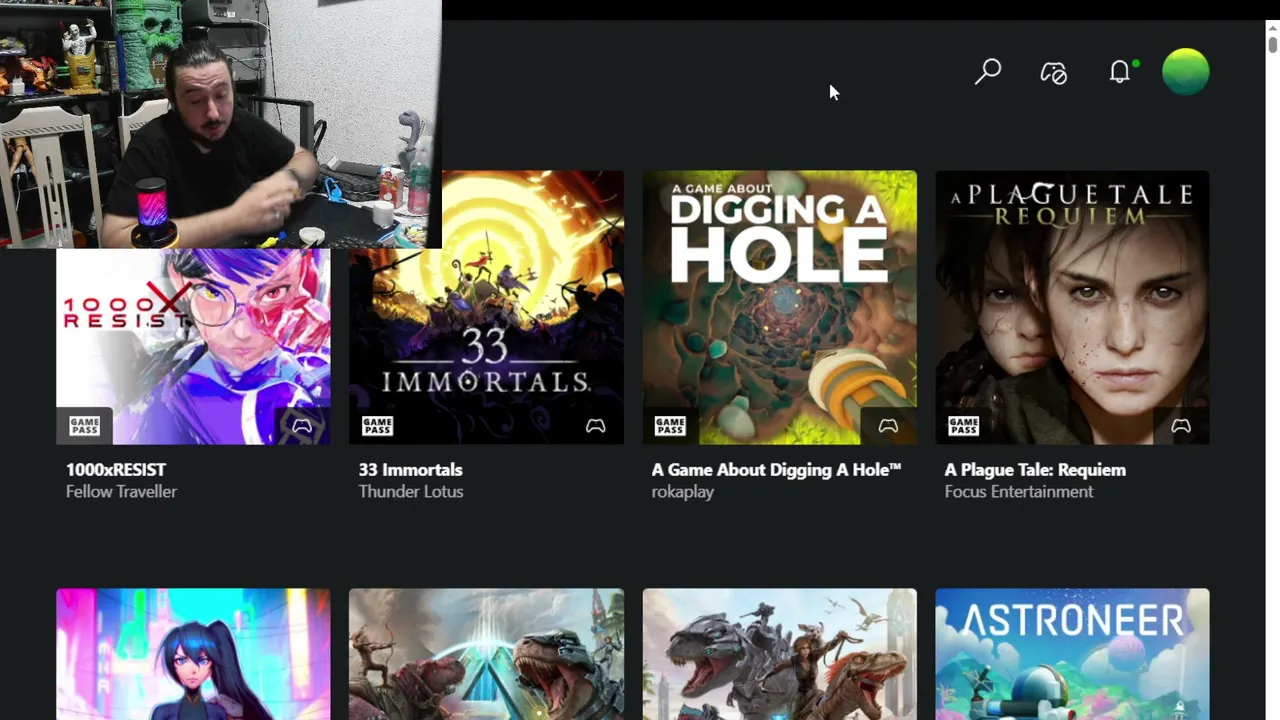Open the notifications bell
The width and height of the screenshot is (1280, 720).
pos(1121,72)
